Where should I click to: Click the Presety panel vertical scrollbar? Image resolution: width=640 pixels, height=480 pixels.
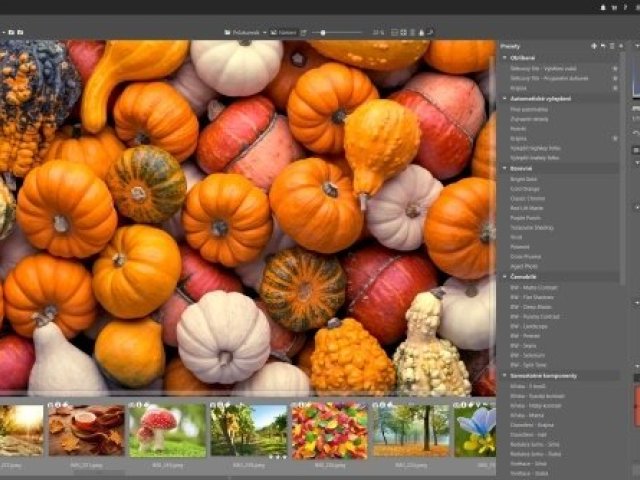click(622, 168)
